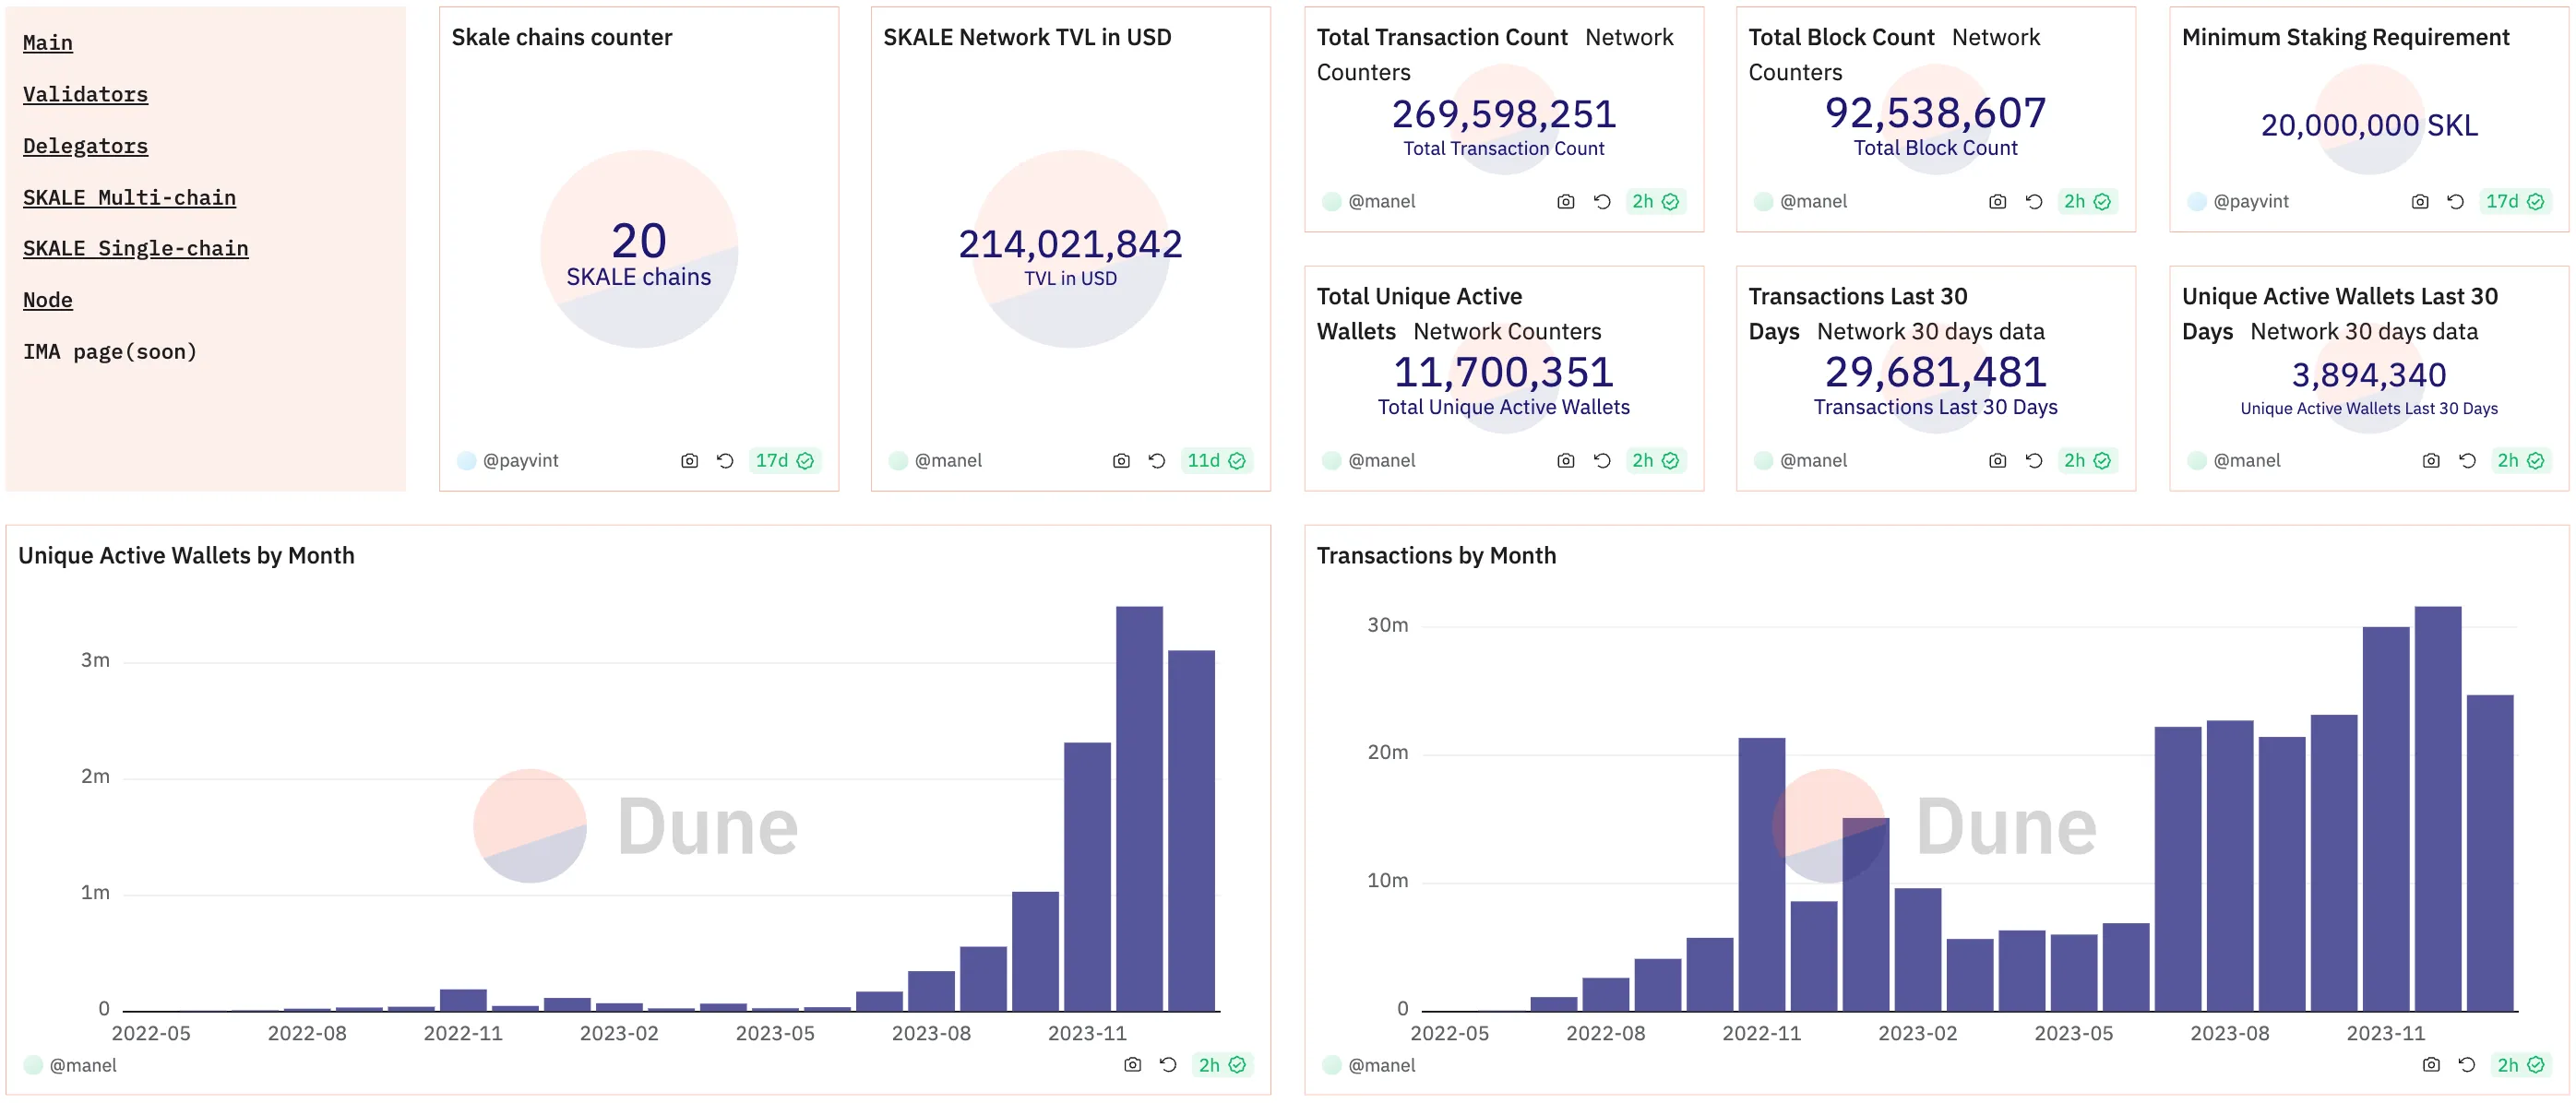The width and height of the screenshot is (2576, 1103).
Task: Click 11d freshness badge on TVL card
Action: click(1217, 461)
